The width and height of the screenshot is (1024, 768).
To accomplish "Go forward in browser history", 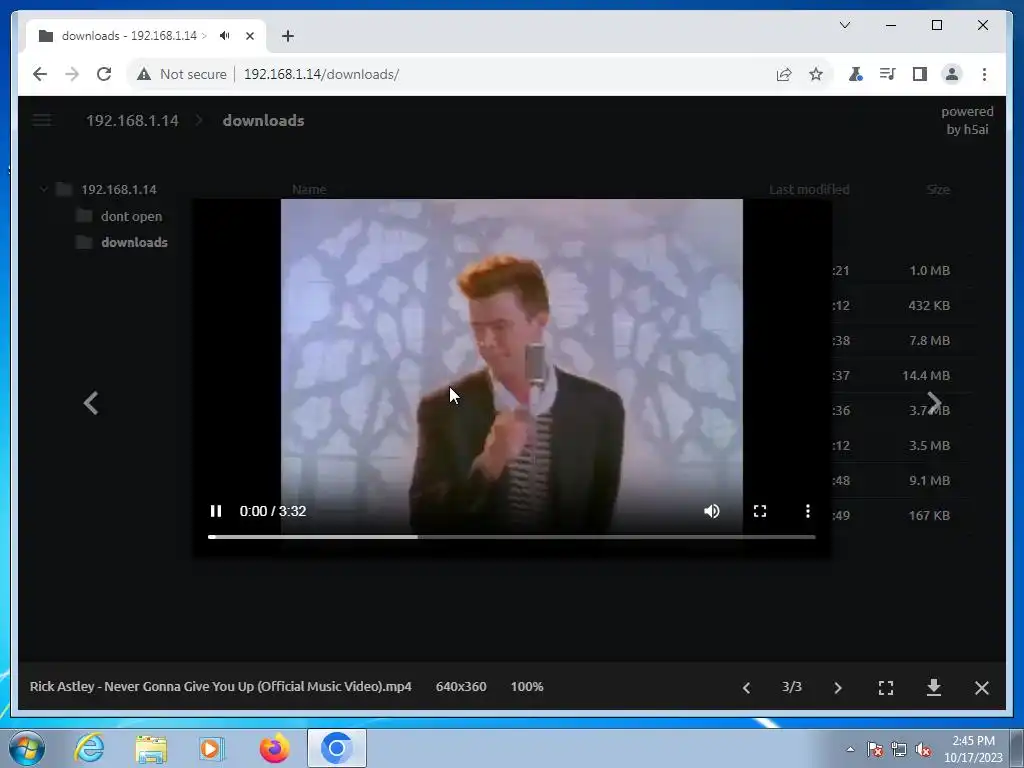I will tap(72, 74).
